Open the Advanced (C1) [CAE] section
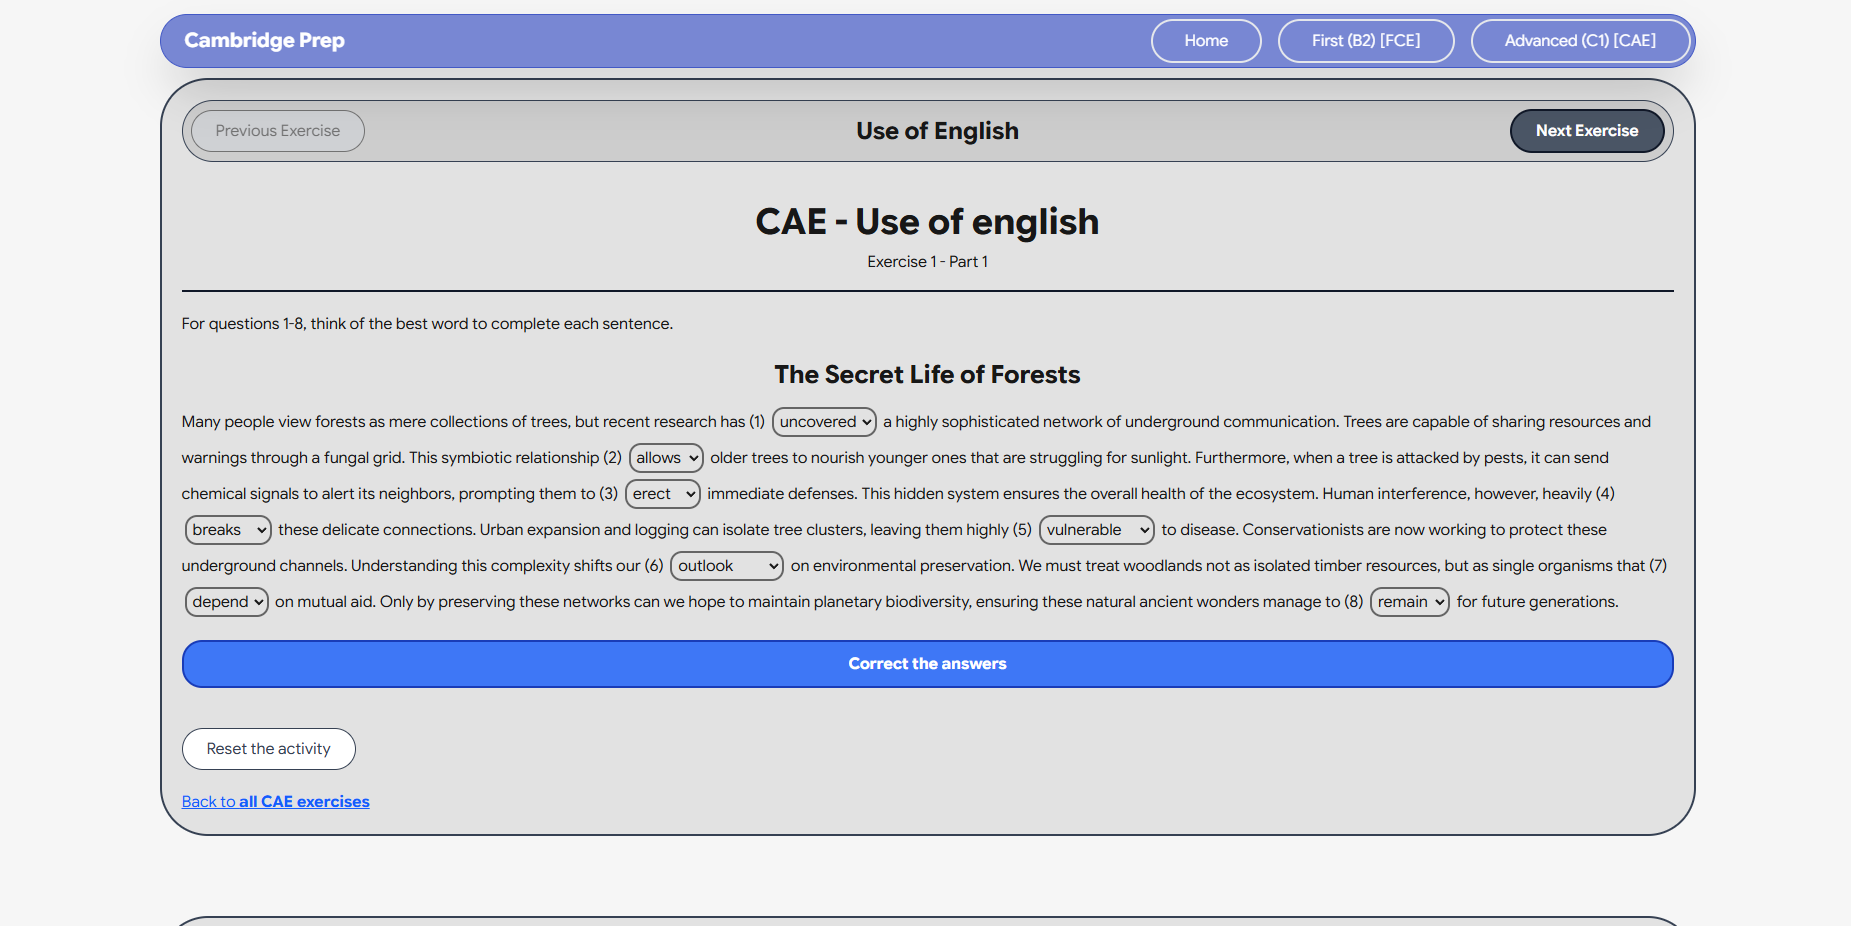The image size is (1851, 926). click(x=1580, y=41)
